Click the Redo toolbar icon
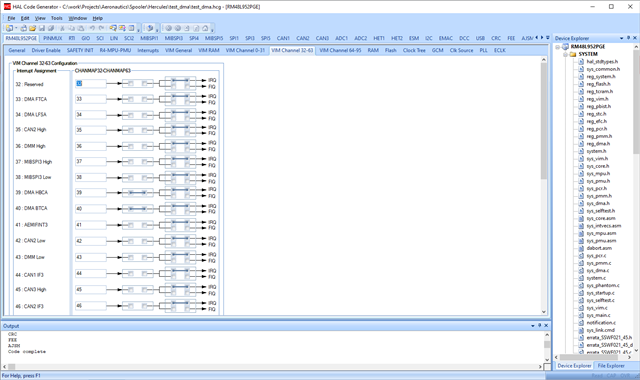640x380 pixels. 102,28
